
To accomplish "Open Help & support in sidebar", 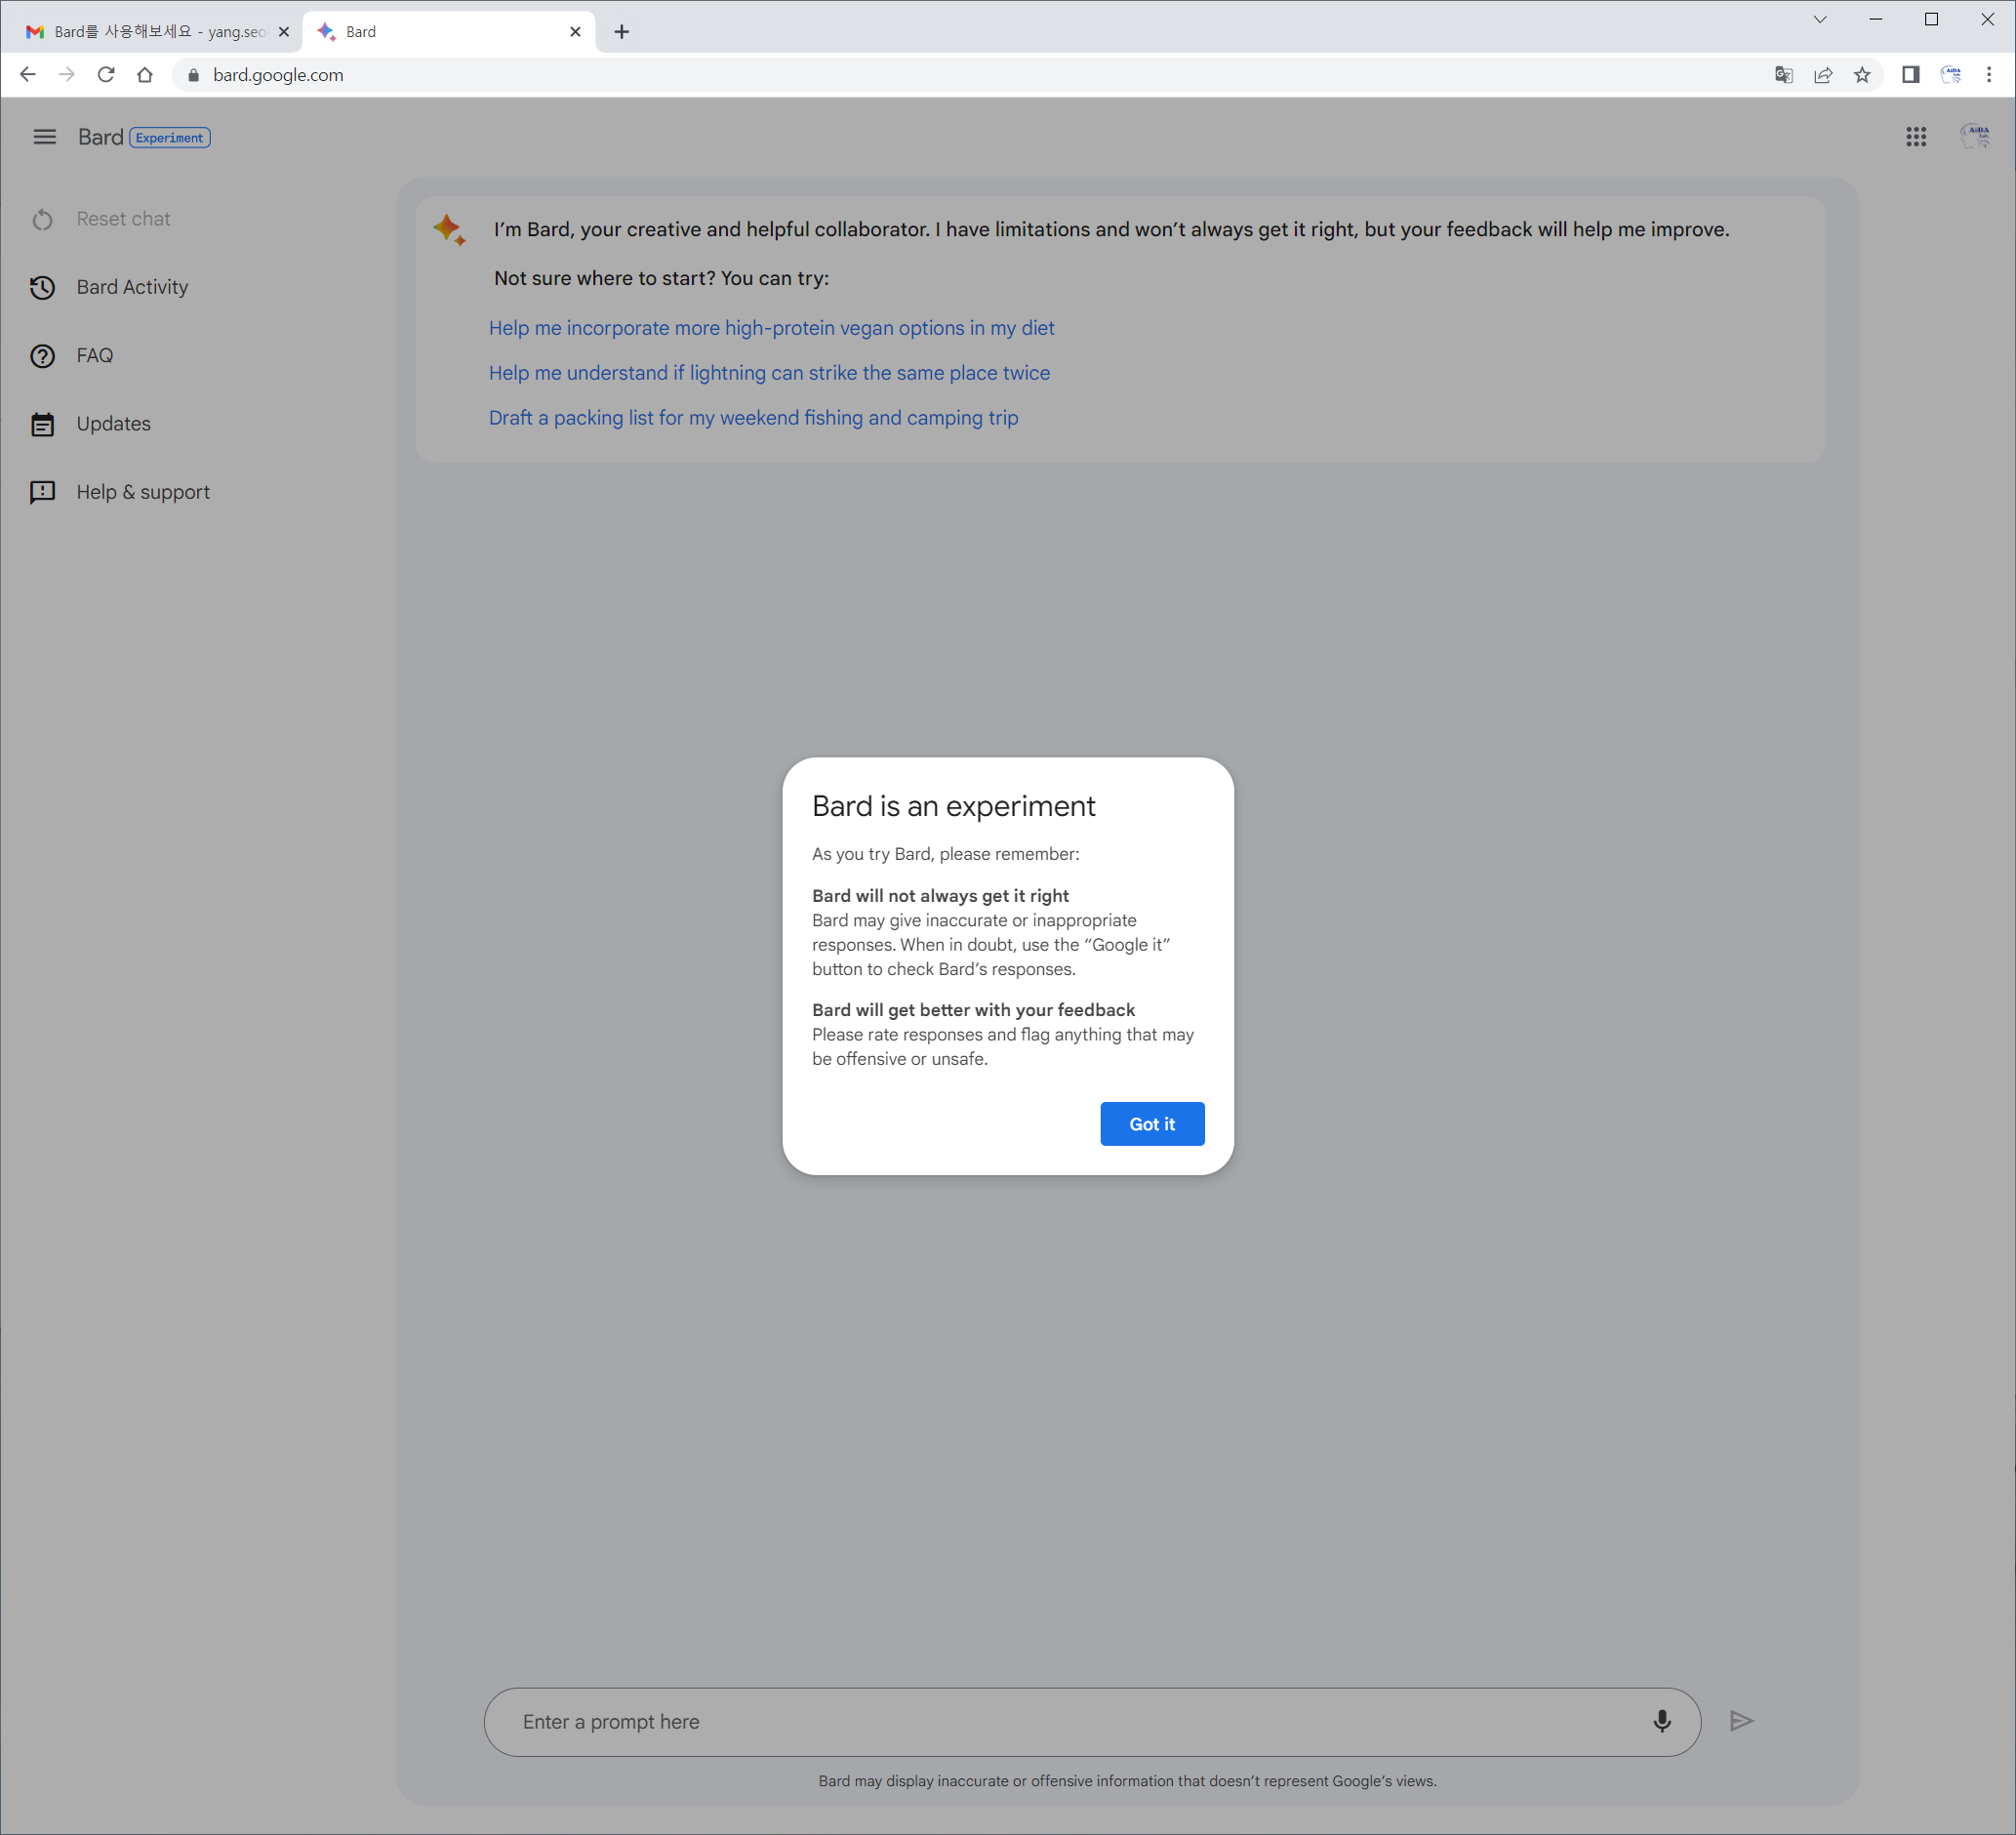I will pos(143,492).
